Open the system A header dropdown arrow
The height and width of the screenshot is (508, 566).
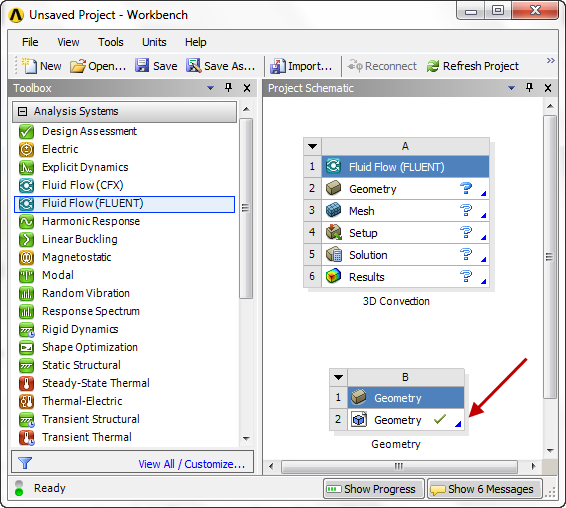tap(313, 147)
